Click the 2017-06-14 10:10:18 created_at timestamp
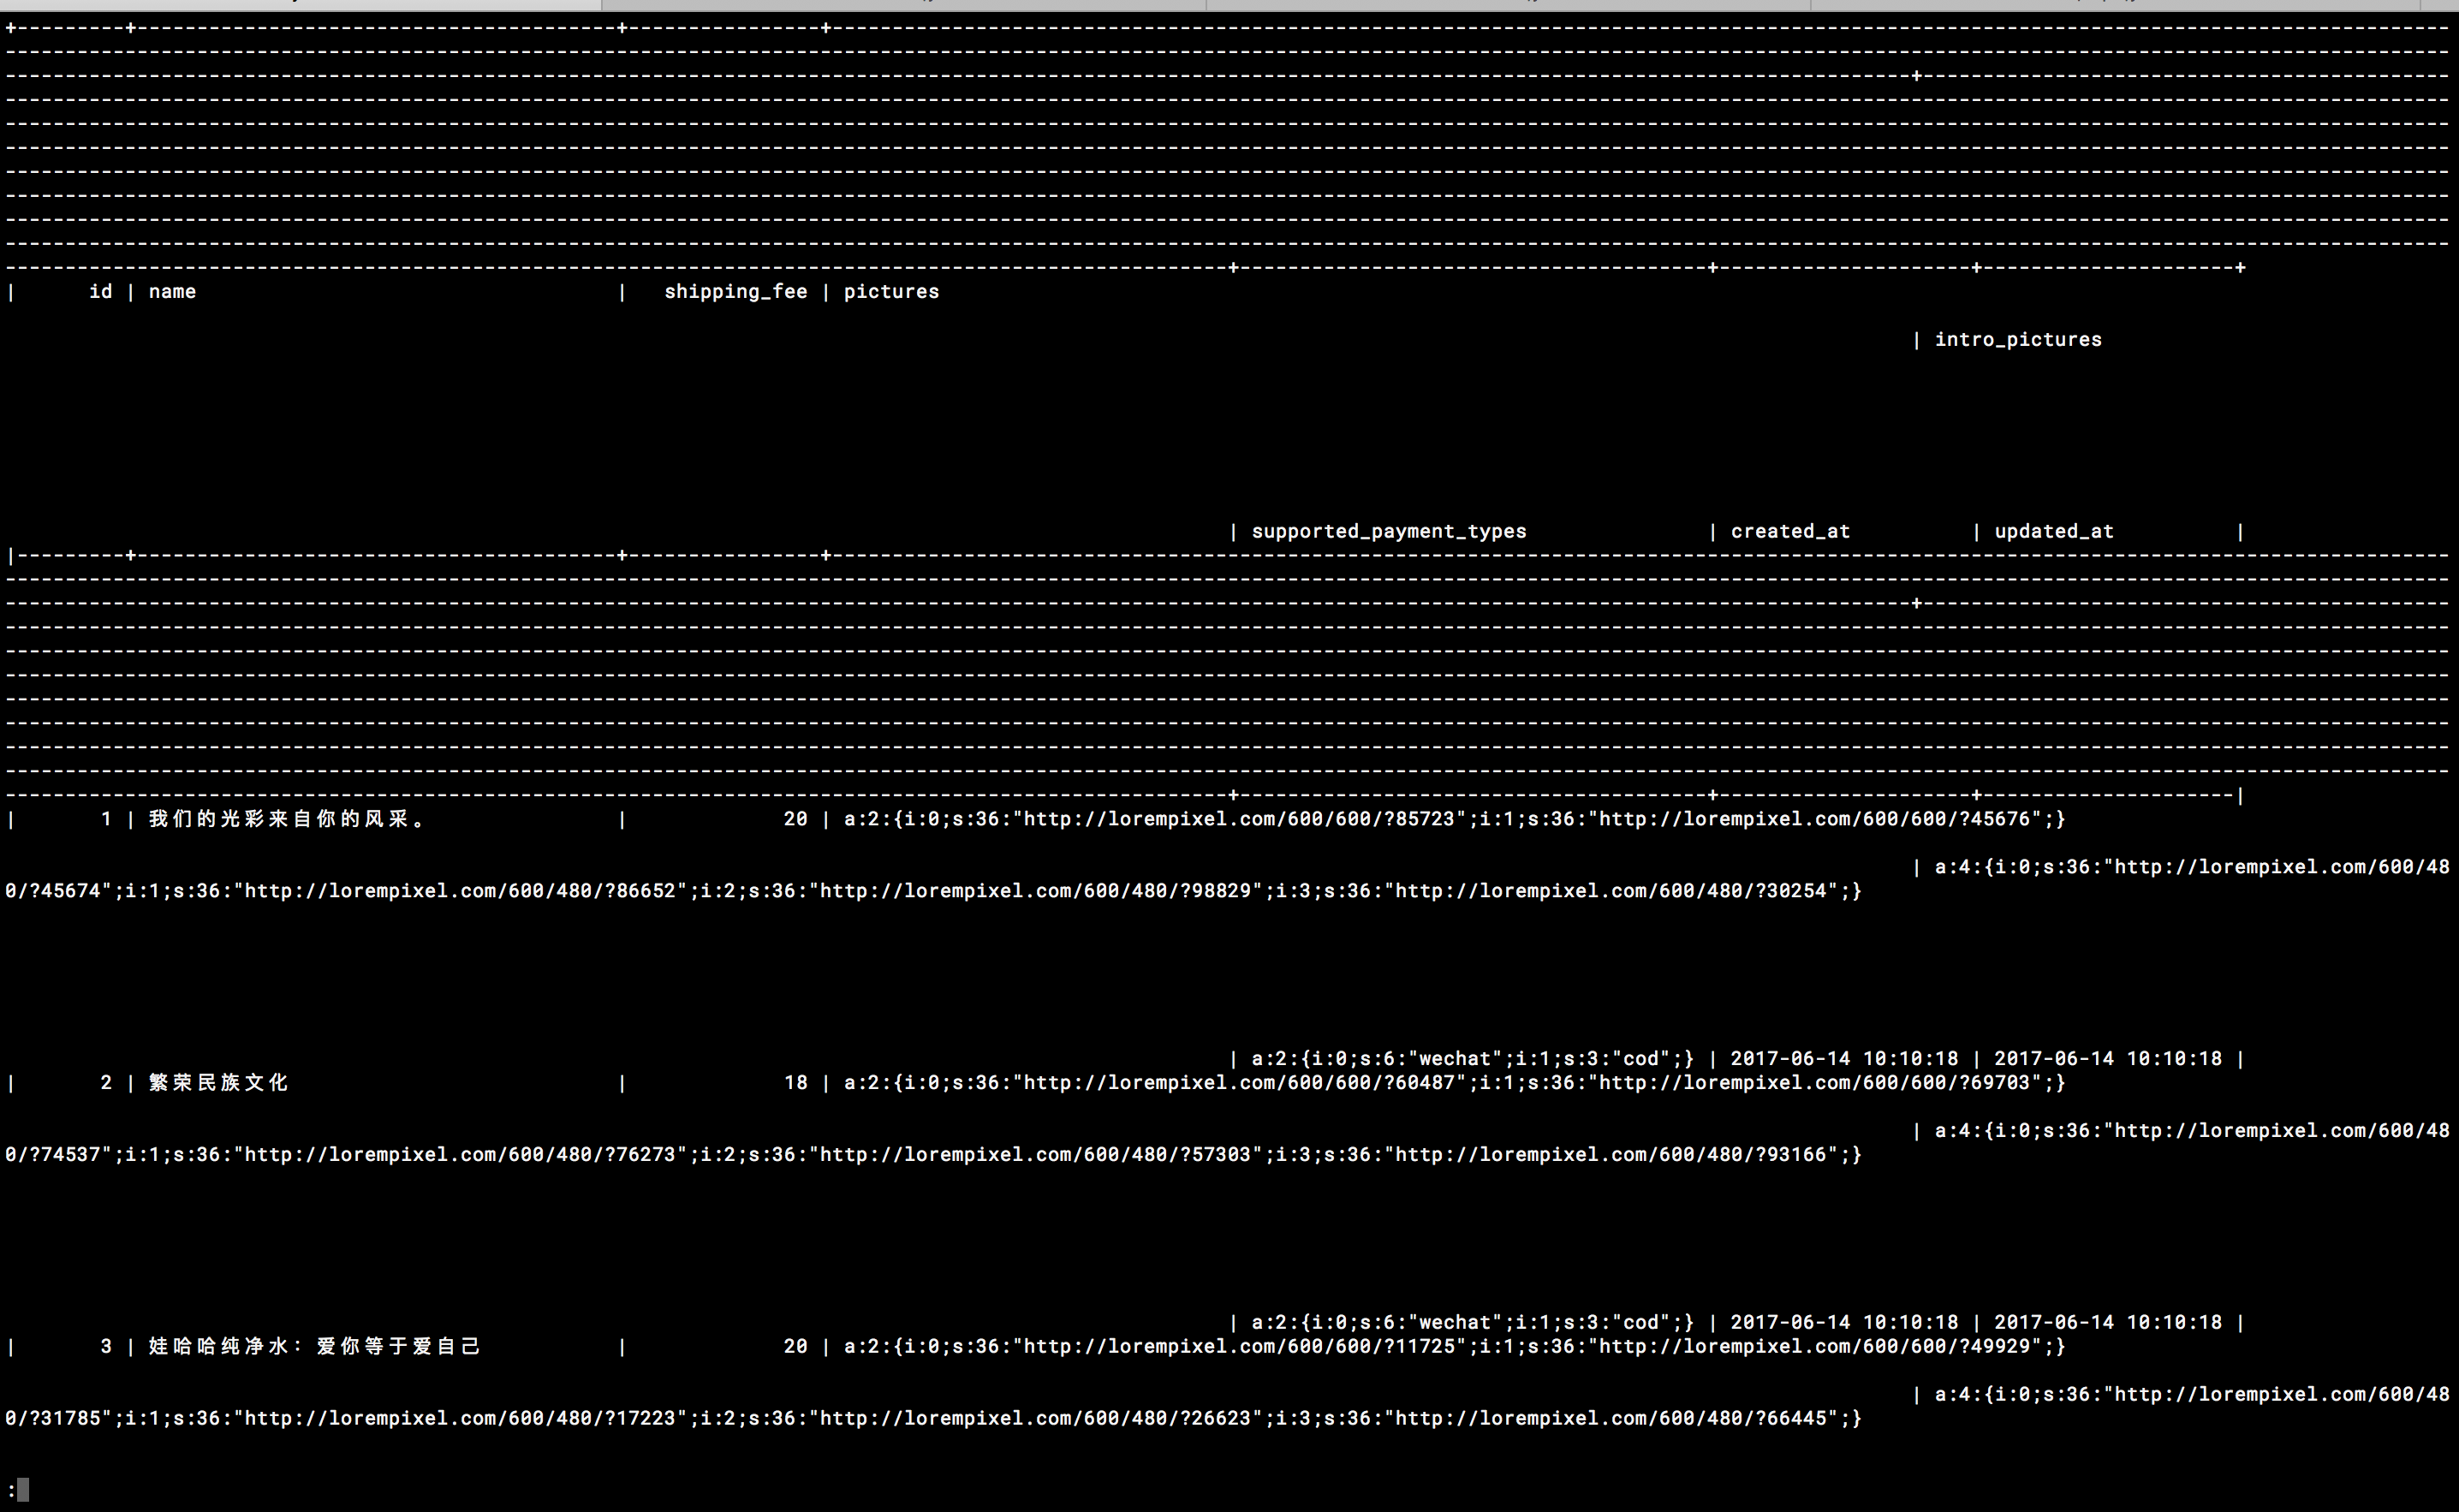The height and width of the screenshot is (1512, 2459). (1843, 1058)
